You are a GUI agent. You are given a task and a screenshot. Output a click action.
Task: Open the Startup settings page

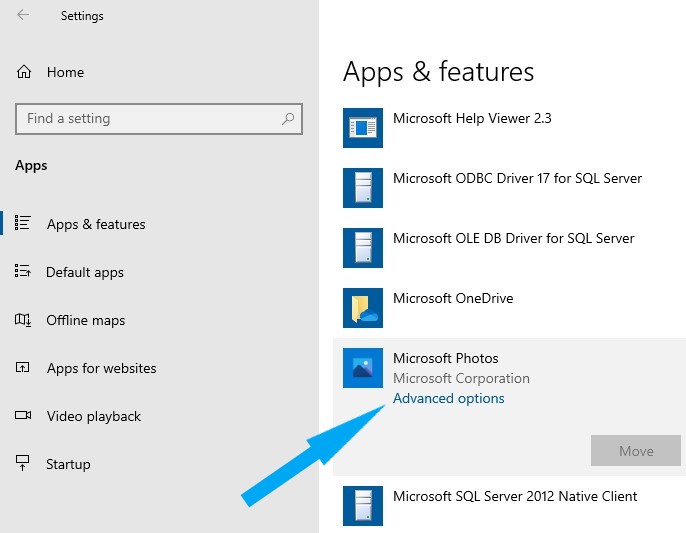(68, 464)
